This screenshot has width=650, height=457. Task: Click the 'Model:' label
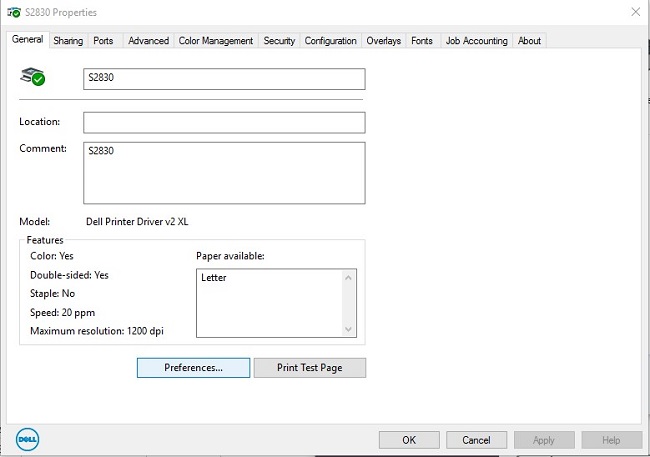tap(34, 221)
